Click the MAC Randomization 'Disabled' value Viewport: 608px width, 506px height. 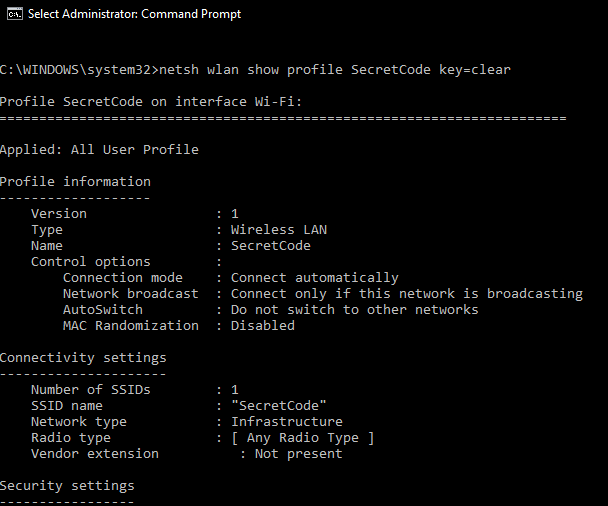(263, 325)
